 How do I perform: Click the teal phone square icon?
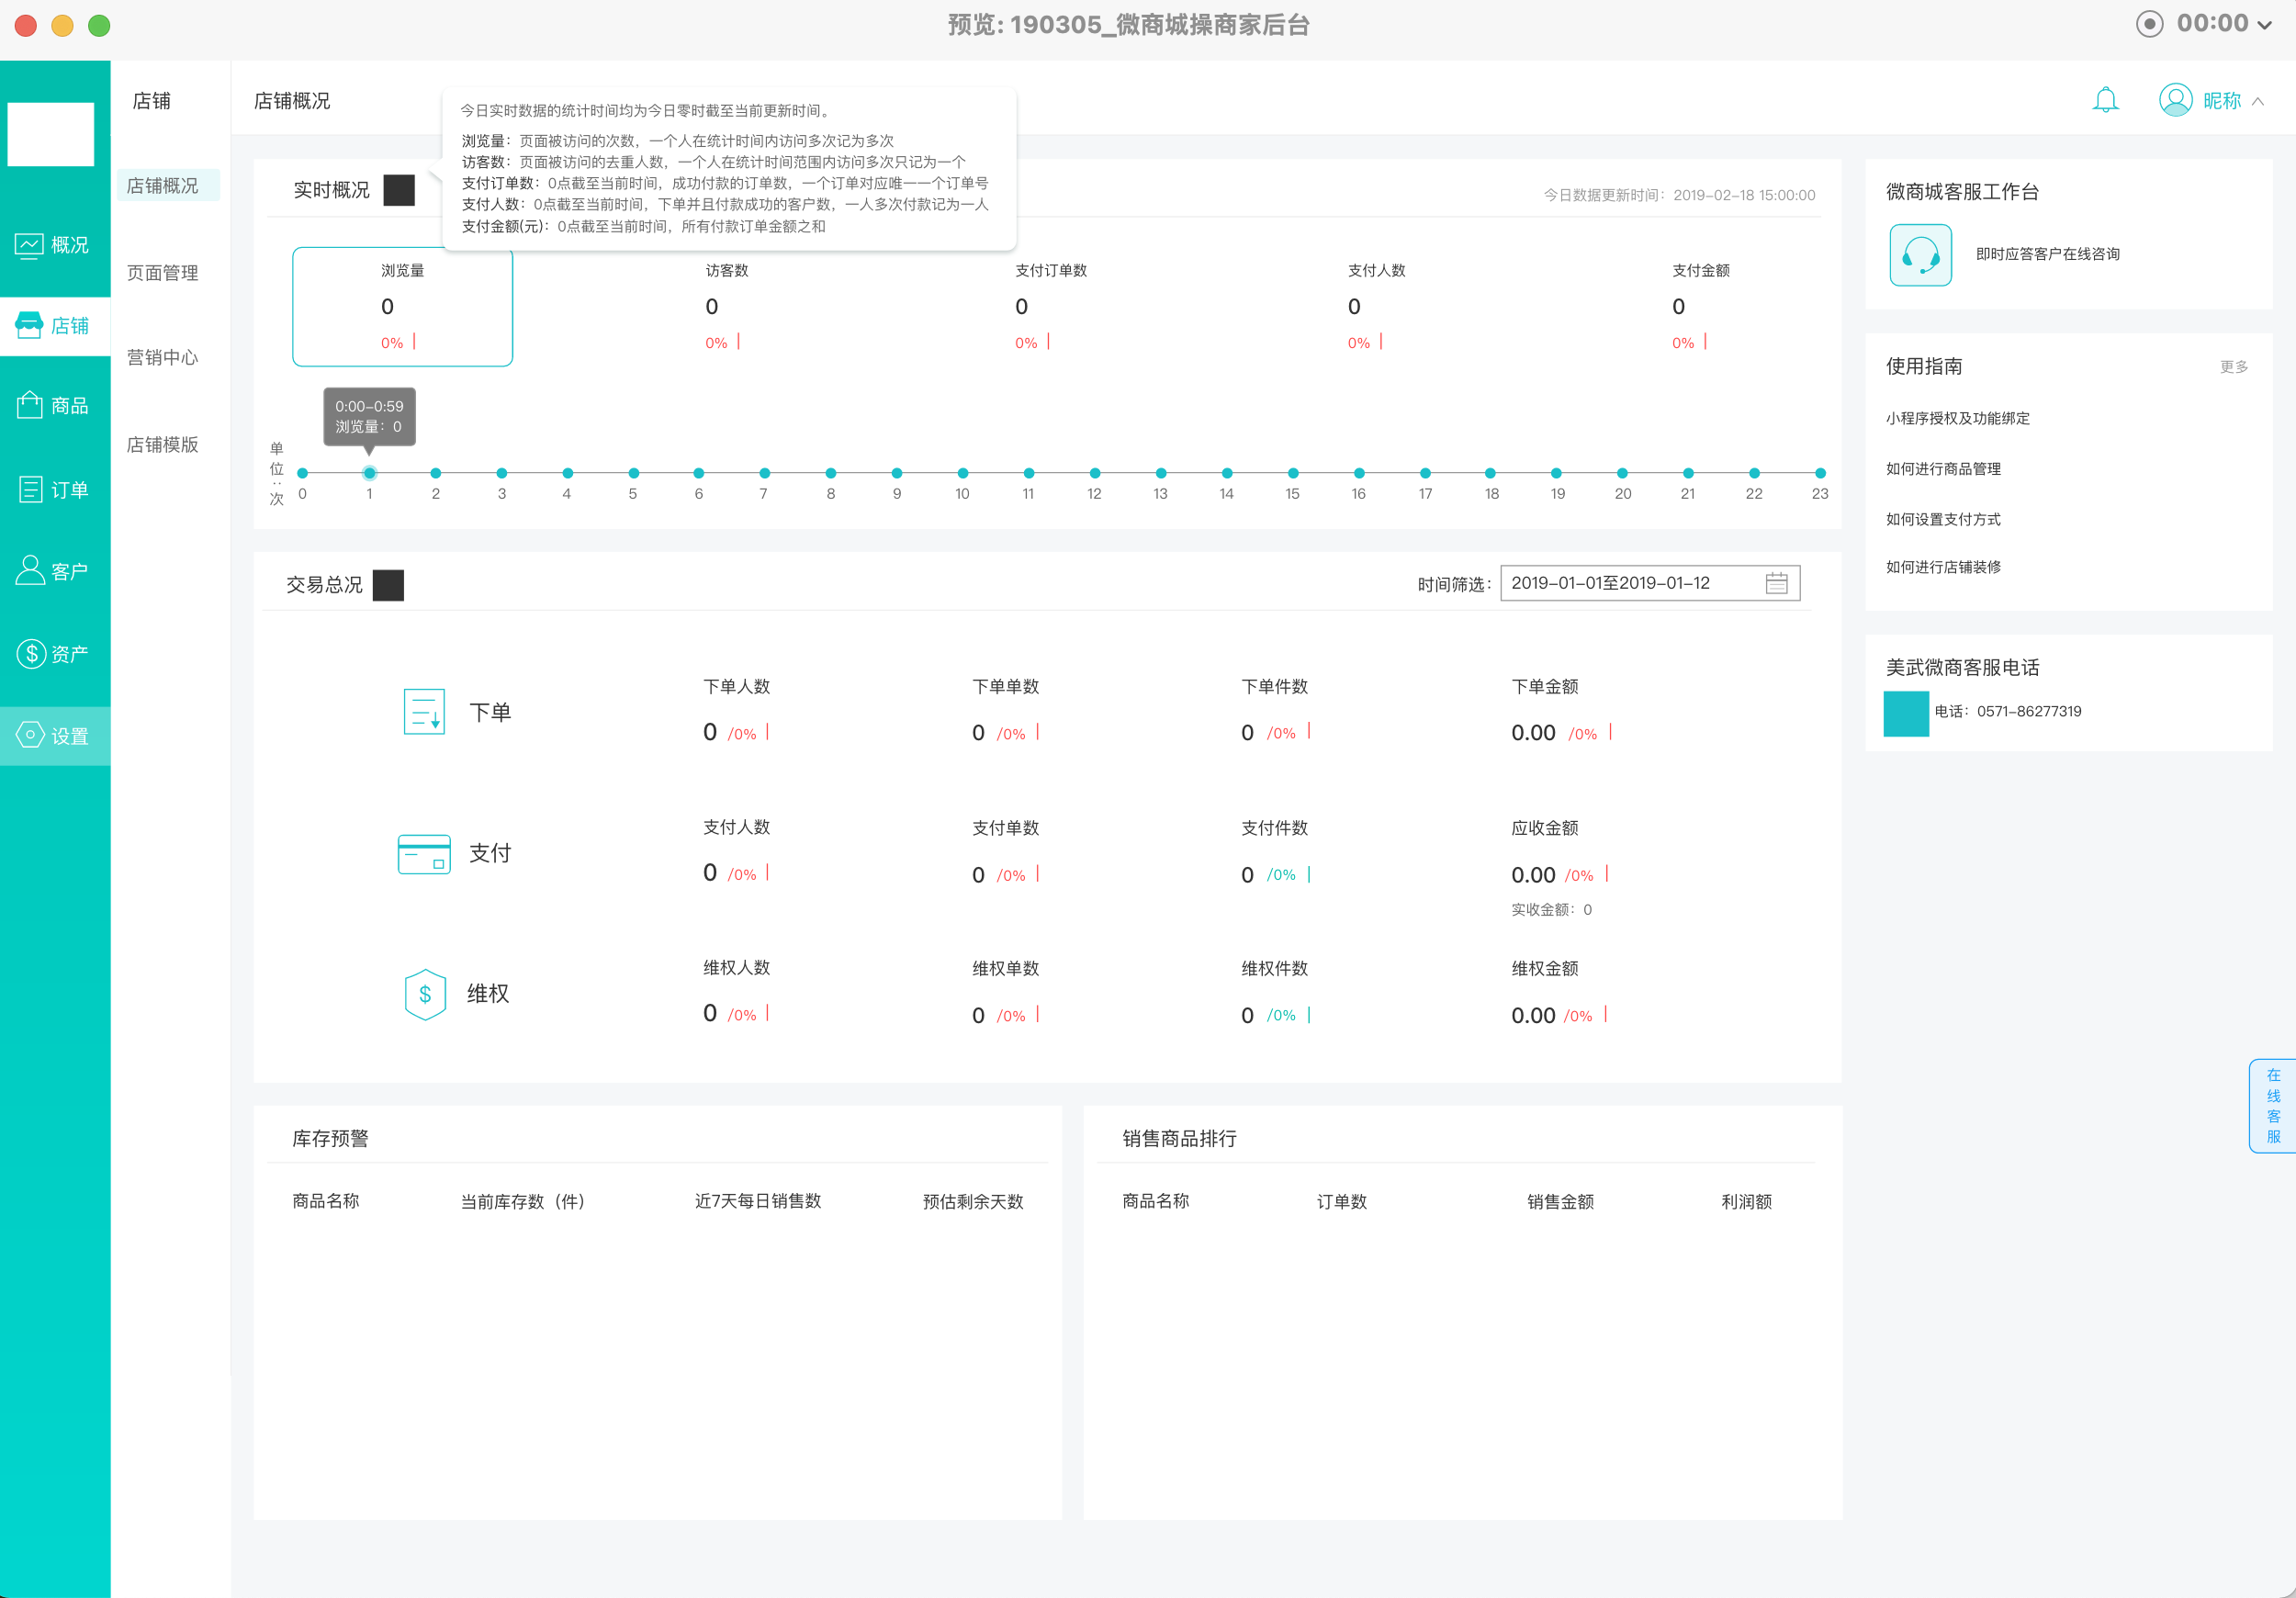click(x=1906, y=713)
